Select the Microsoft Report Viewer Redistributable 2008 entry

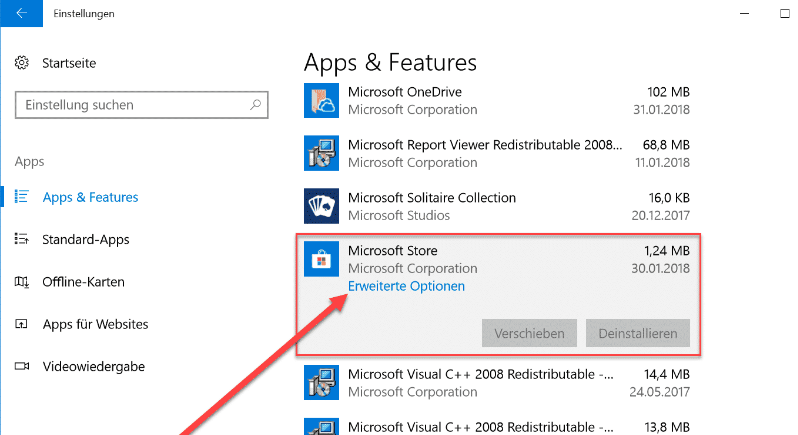pyautogui.click(x=485, y=145)
